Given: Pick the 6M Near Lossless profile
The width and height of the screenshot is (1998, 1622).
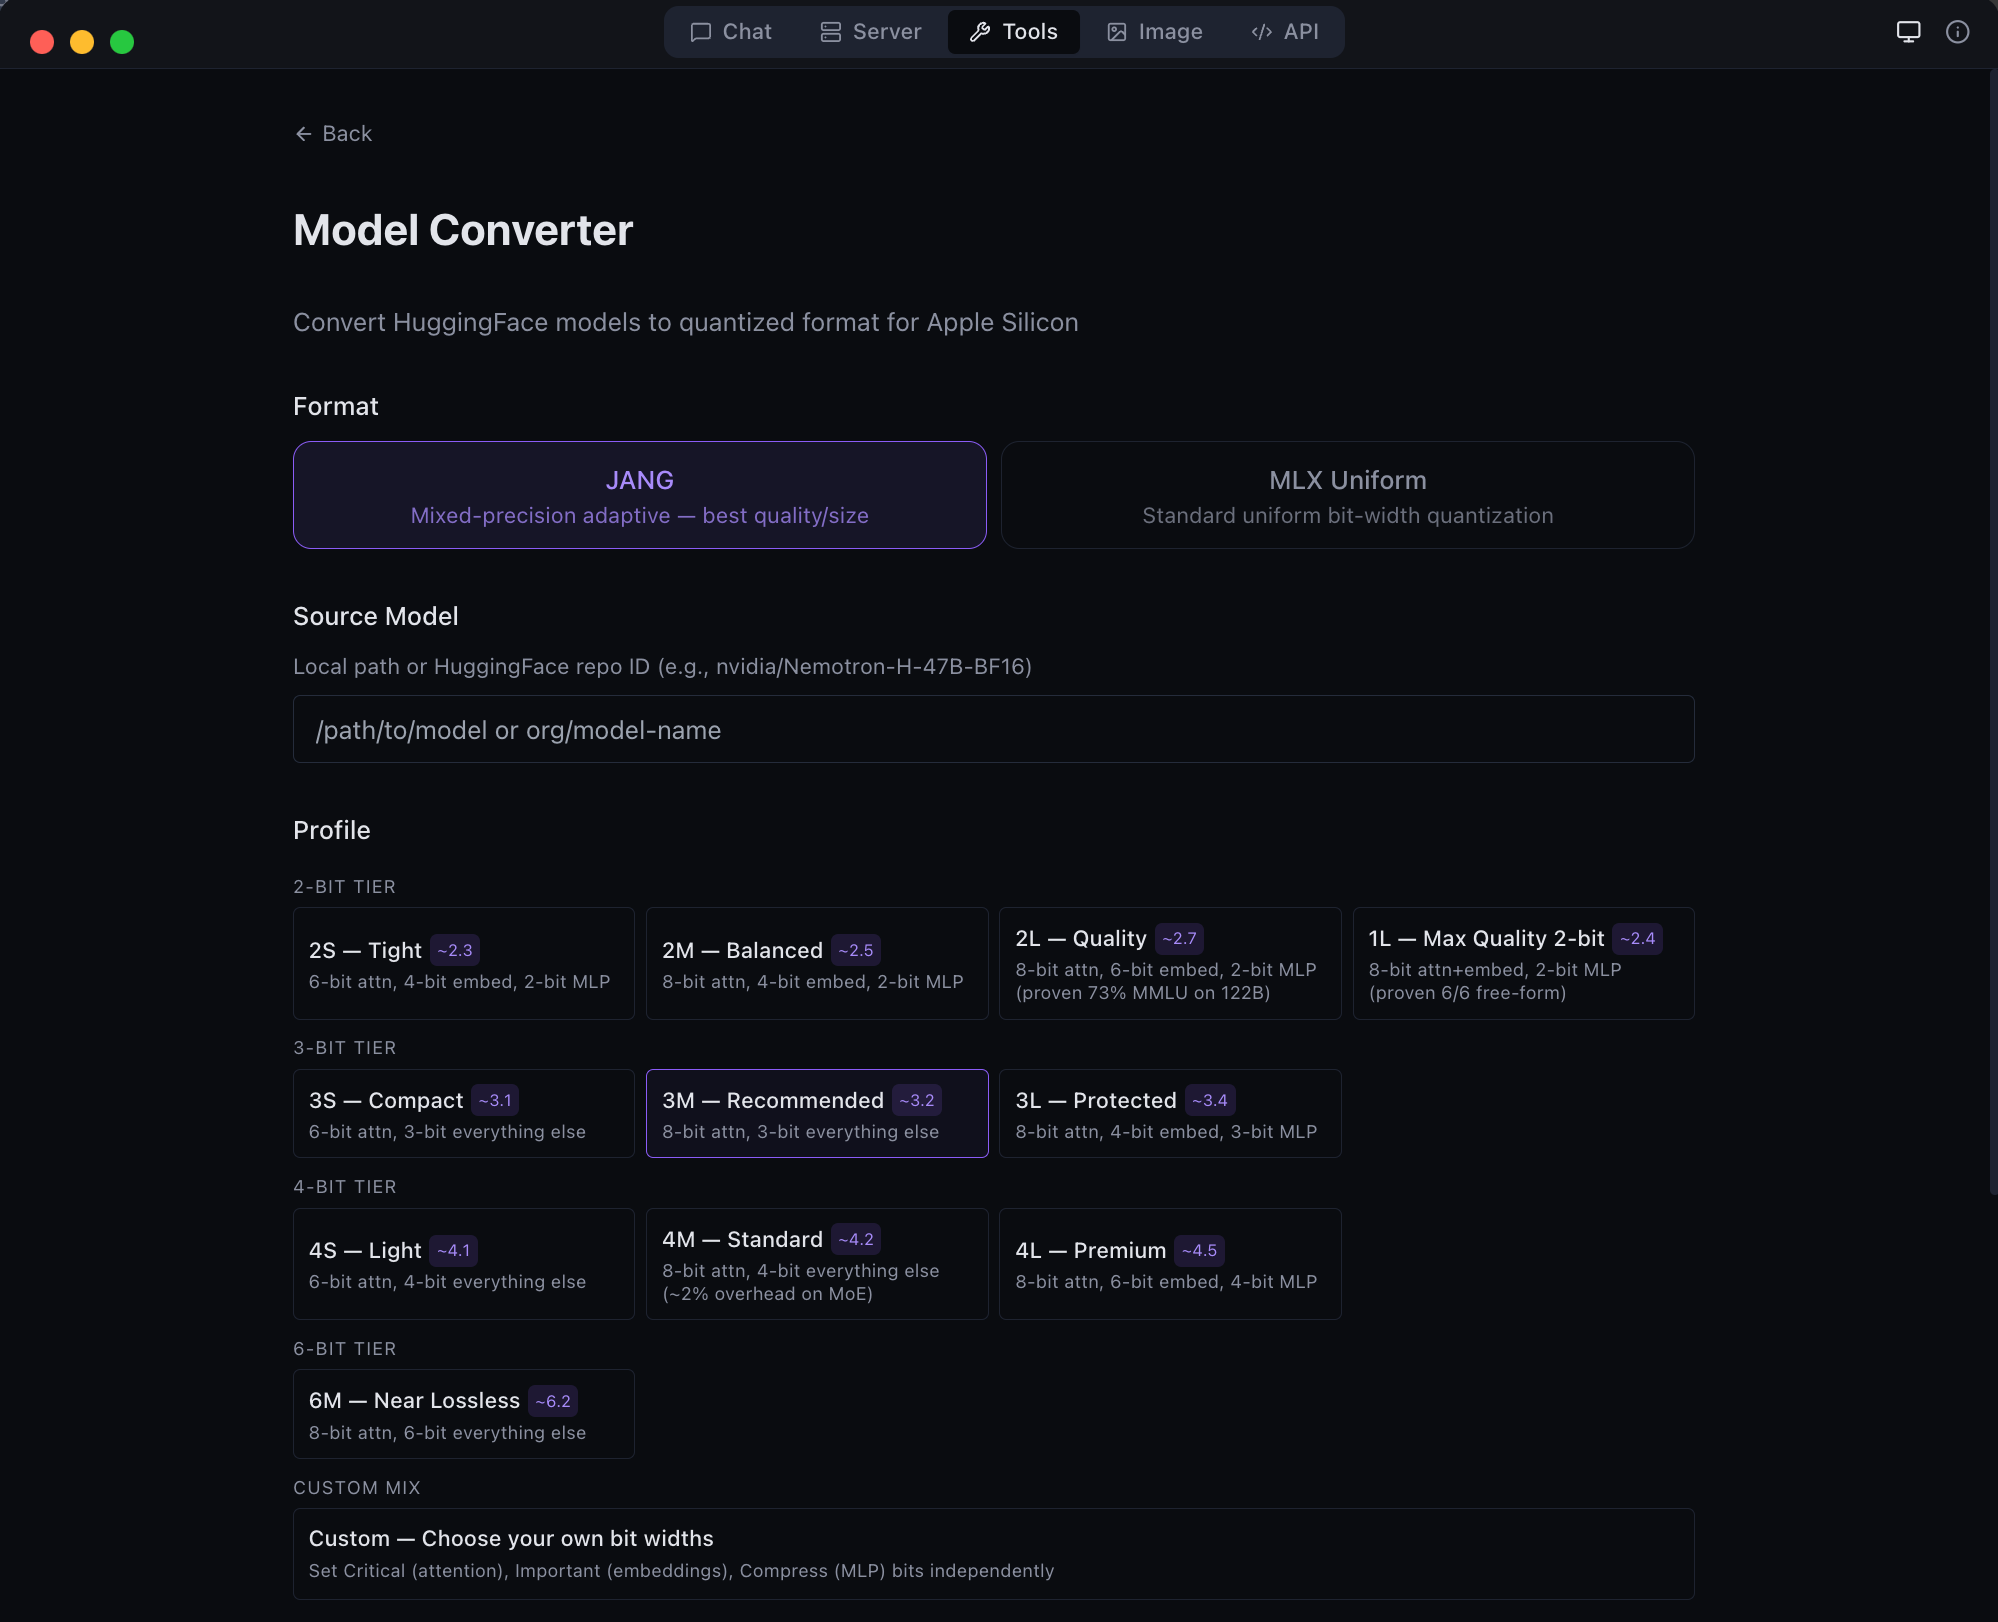Looking at the screenshot, I should 463,1413.
